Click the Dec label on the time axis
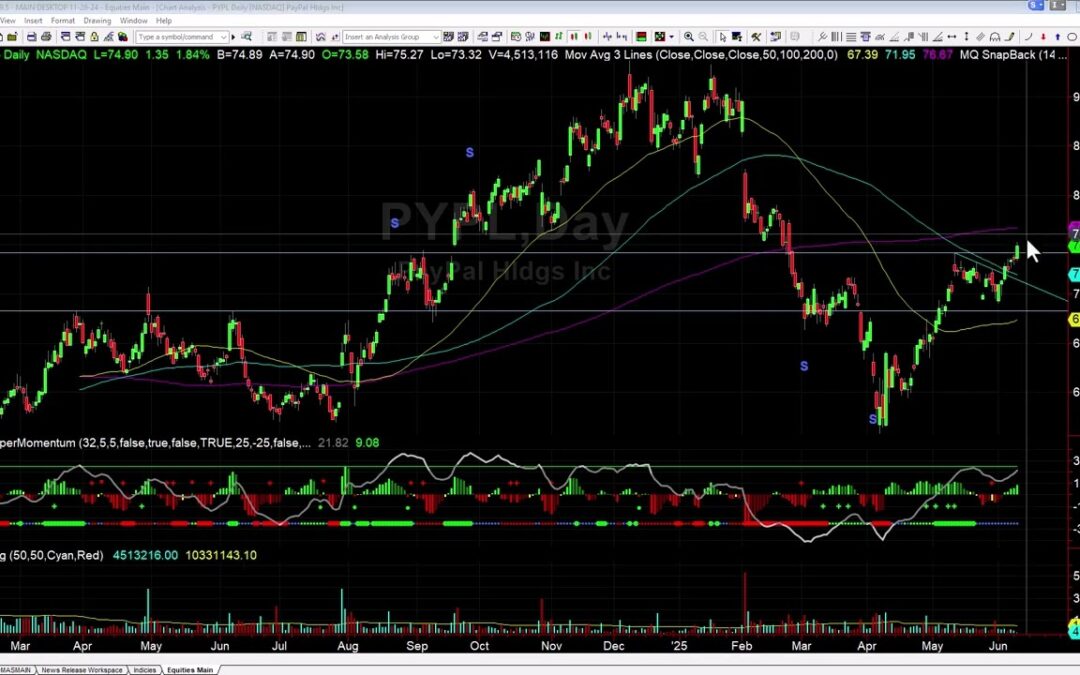Viewport: 1080px width, 675px height. [x=614, y=646]
